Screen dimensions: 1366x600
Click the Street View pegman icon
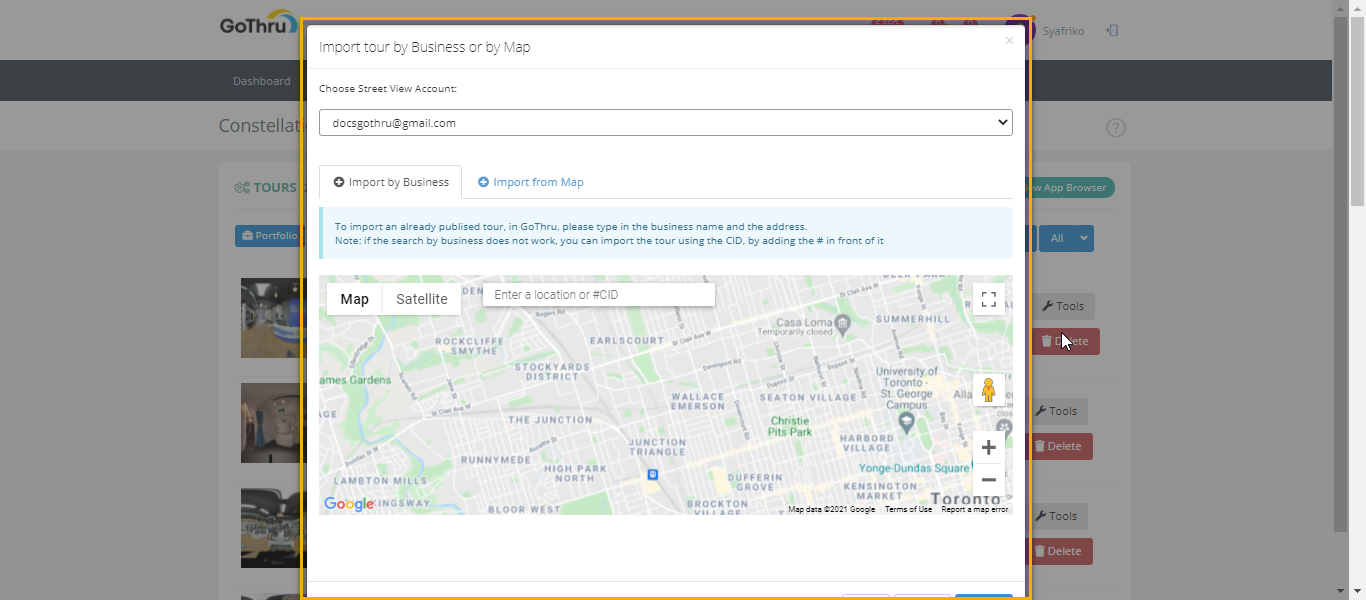[x=989, y=390]
